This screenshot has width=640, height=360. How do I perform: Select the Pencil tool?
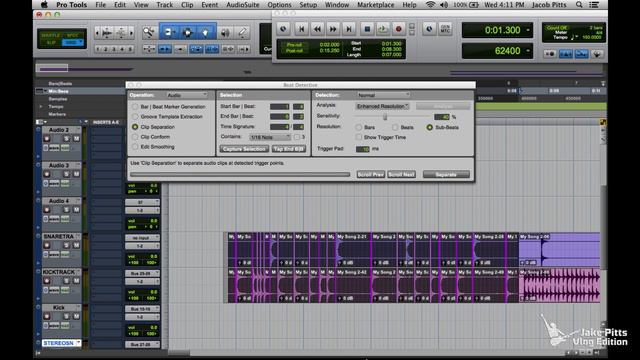(242, 33)
